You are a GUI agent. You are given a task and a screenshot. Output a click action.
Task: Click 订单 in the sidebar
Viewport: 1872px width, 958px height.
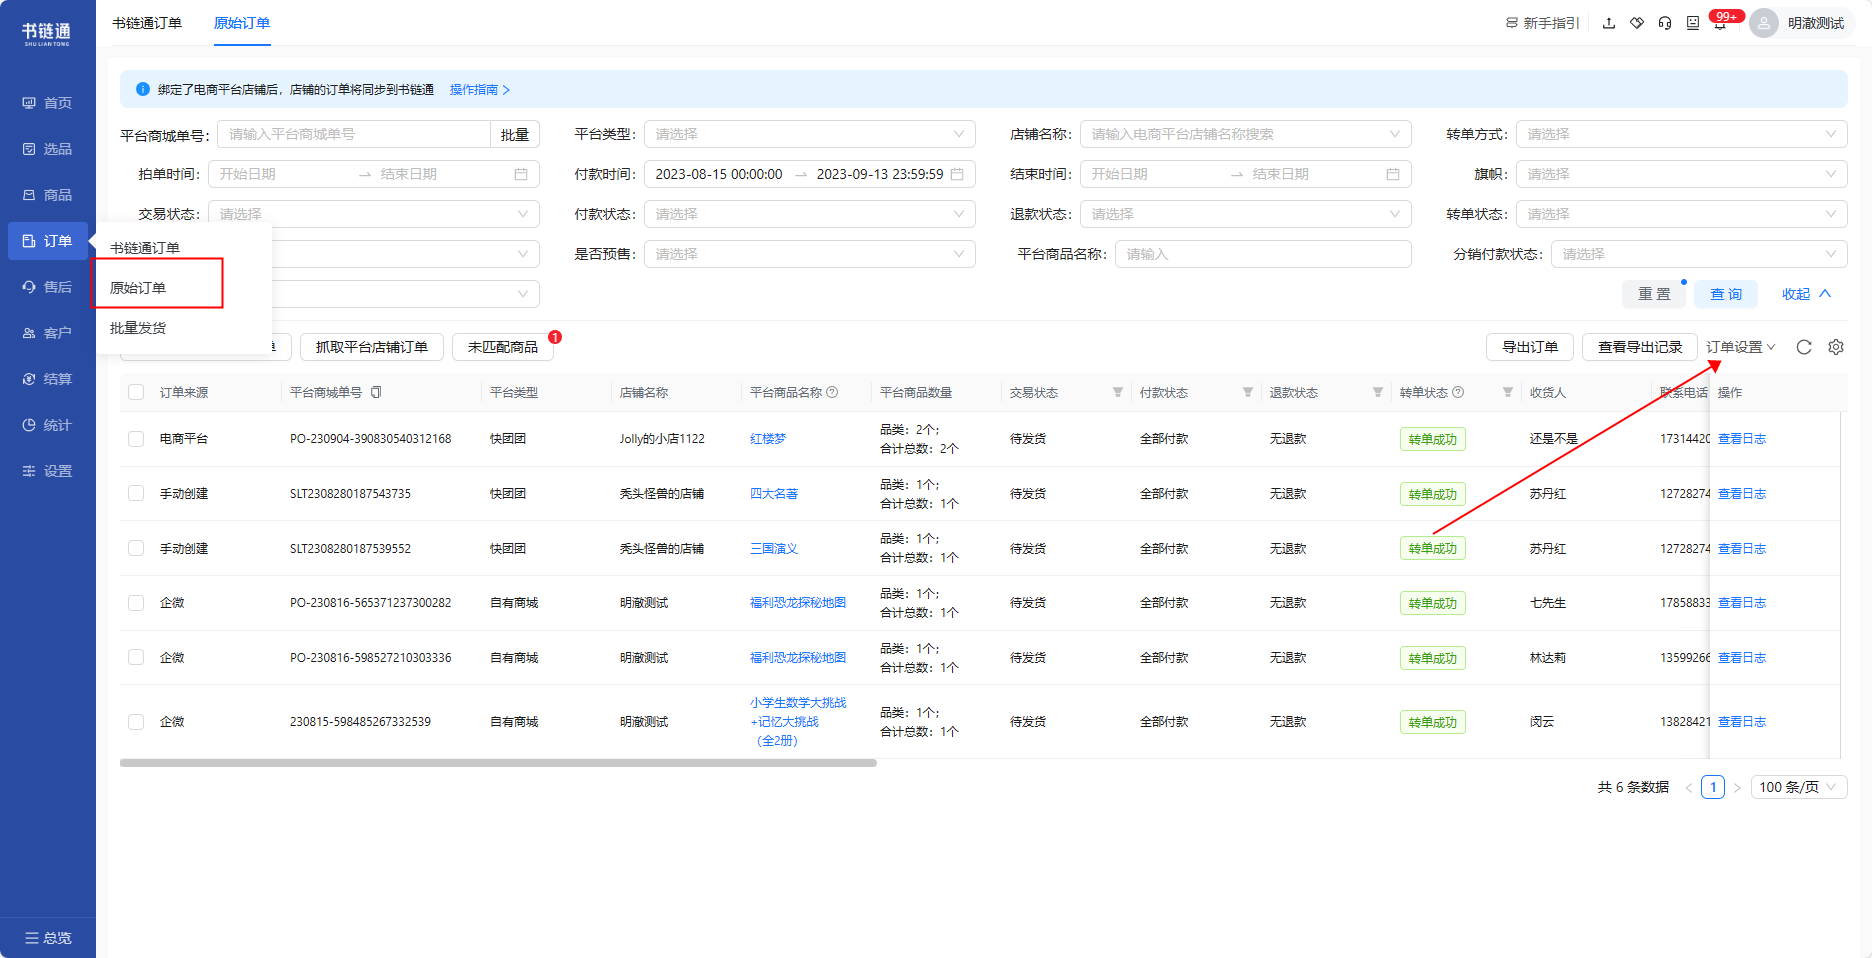click(48, 241)
